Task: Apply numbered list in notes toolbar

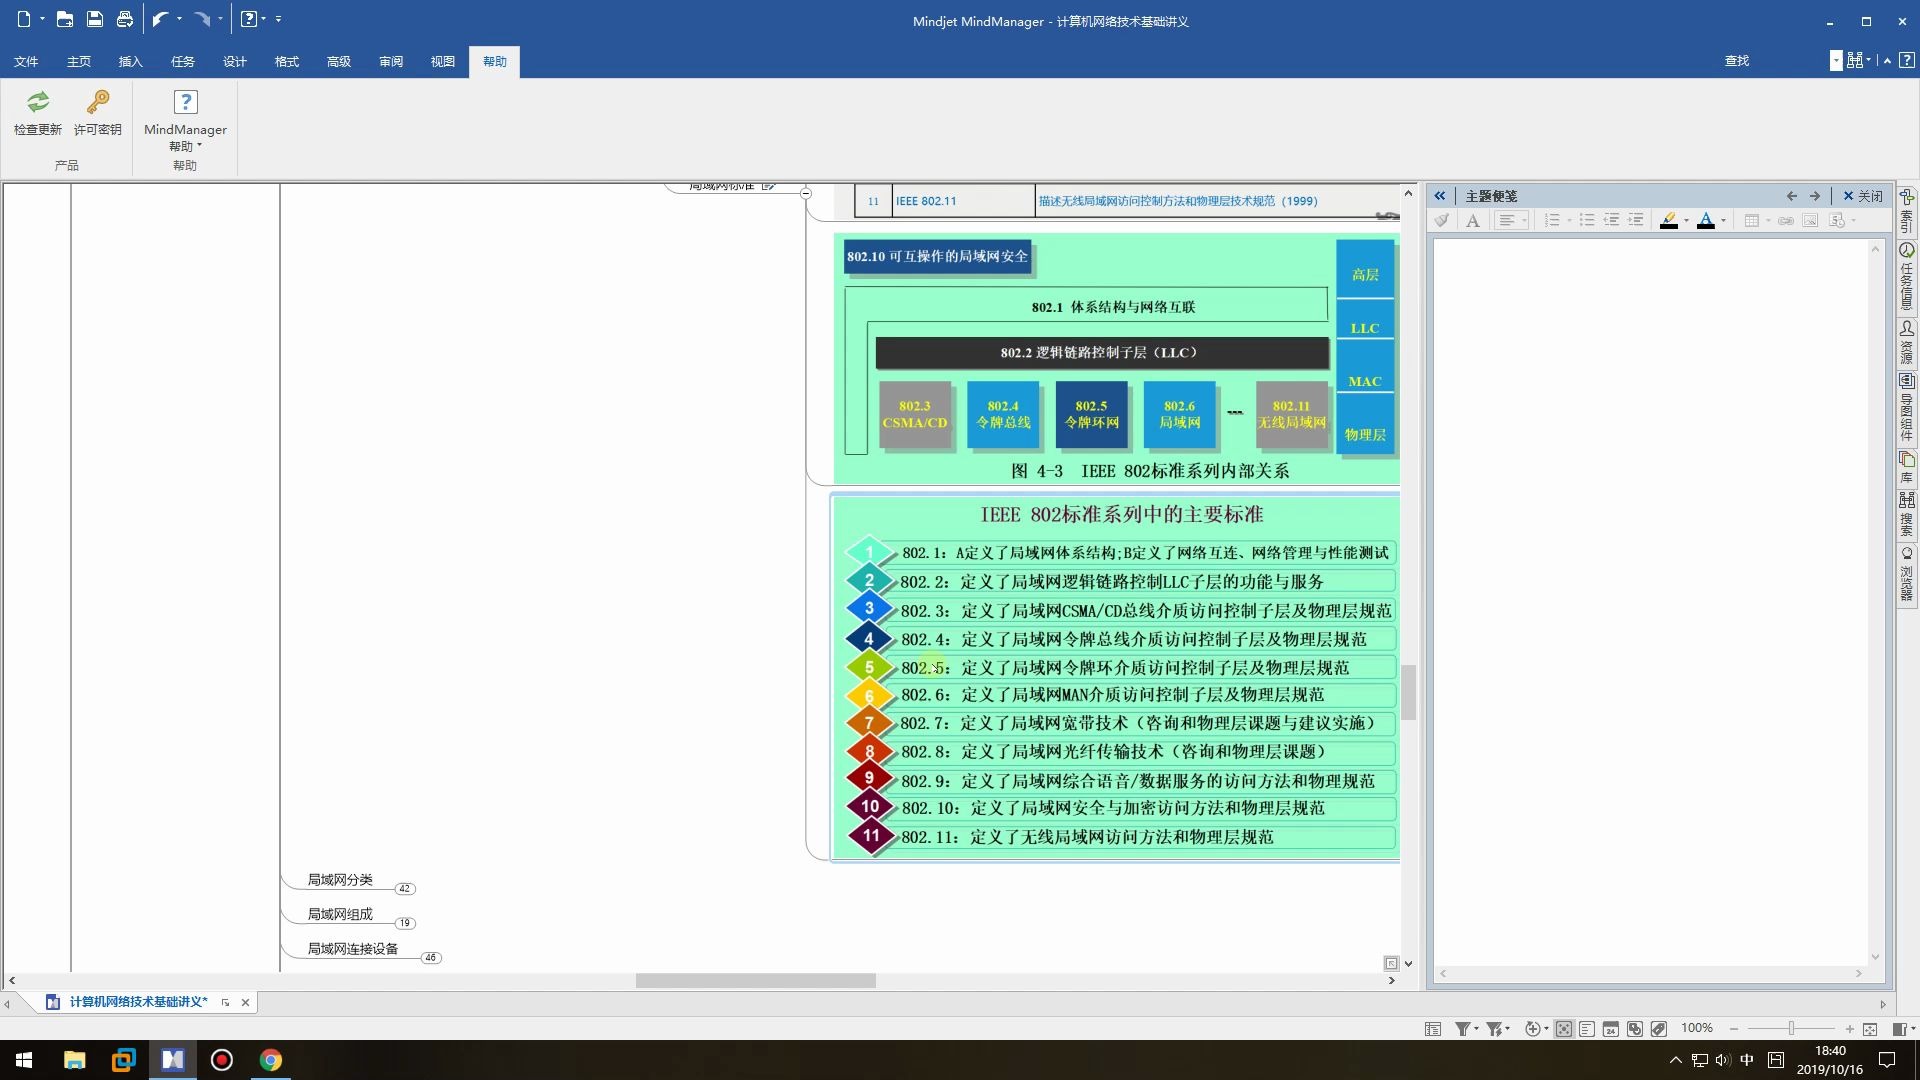Action: click(1552, 221)
